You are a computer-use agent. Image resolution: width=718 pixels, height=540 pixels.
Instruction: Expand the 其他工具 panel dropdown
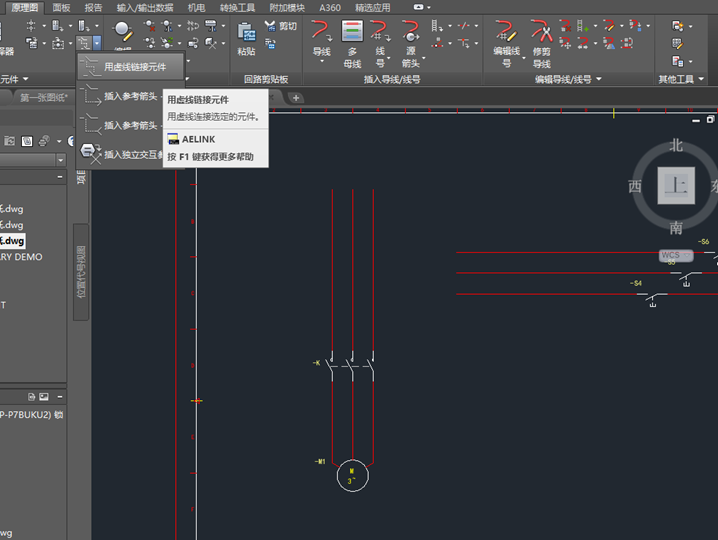tap(701, 79)
